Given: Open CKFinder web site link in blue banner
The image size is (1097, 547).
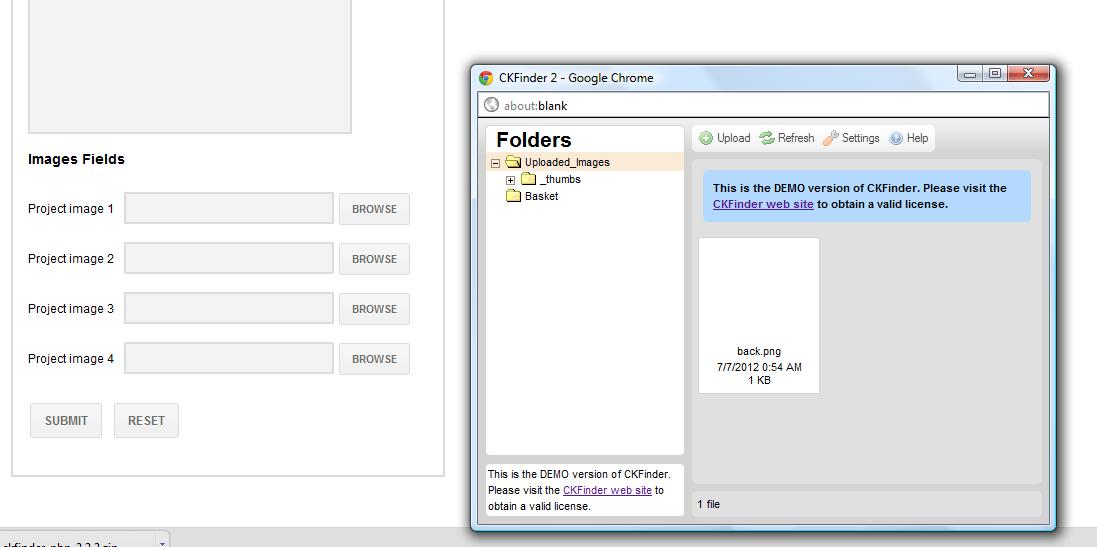Looking at the screenshot, I should coord(763,204).
